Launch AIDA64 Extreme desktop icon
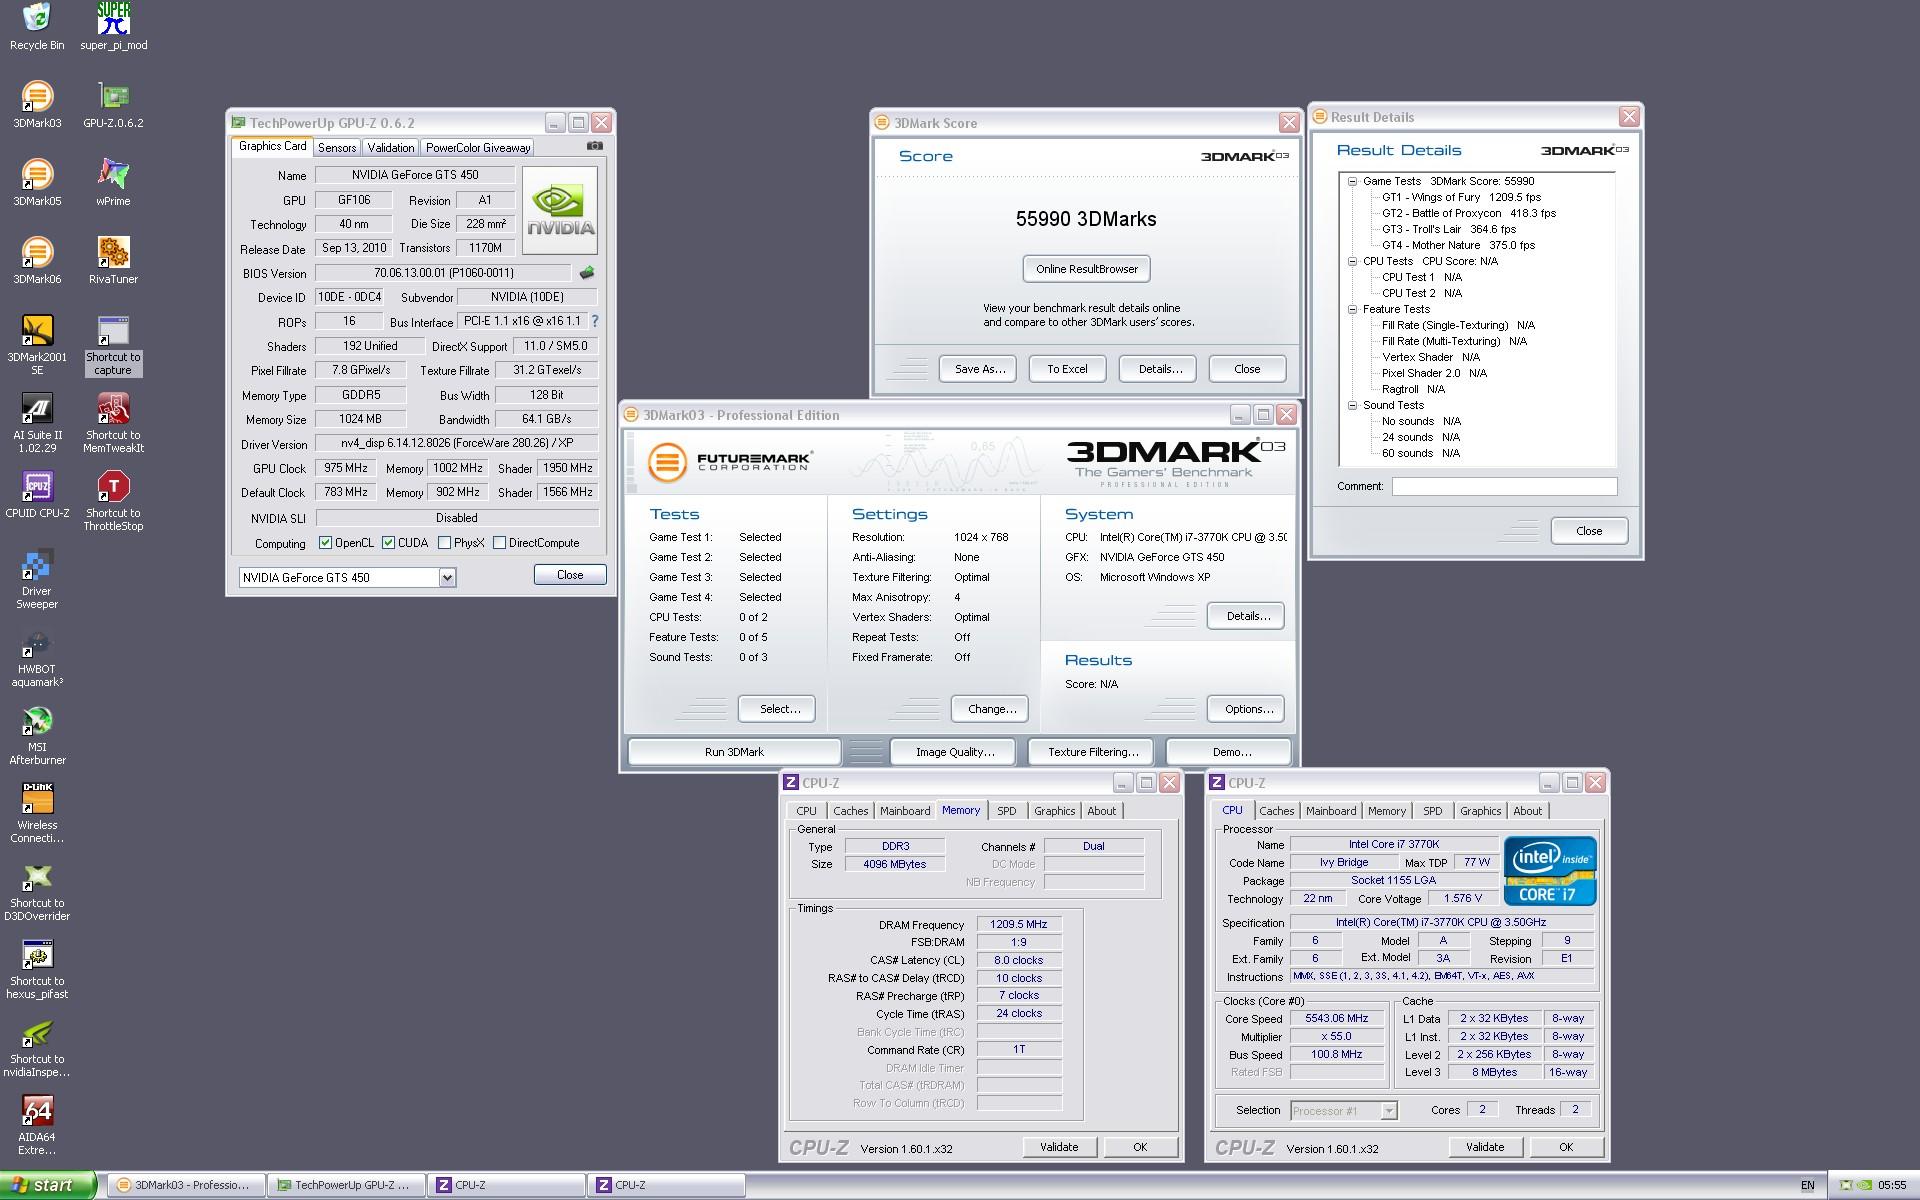 pos(37,1125)
